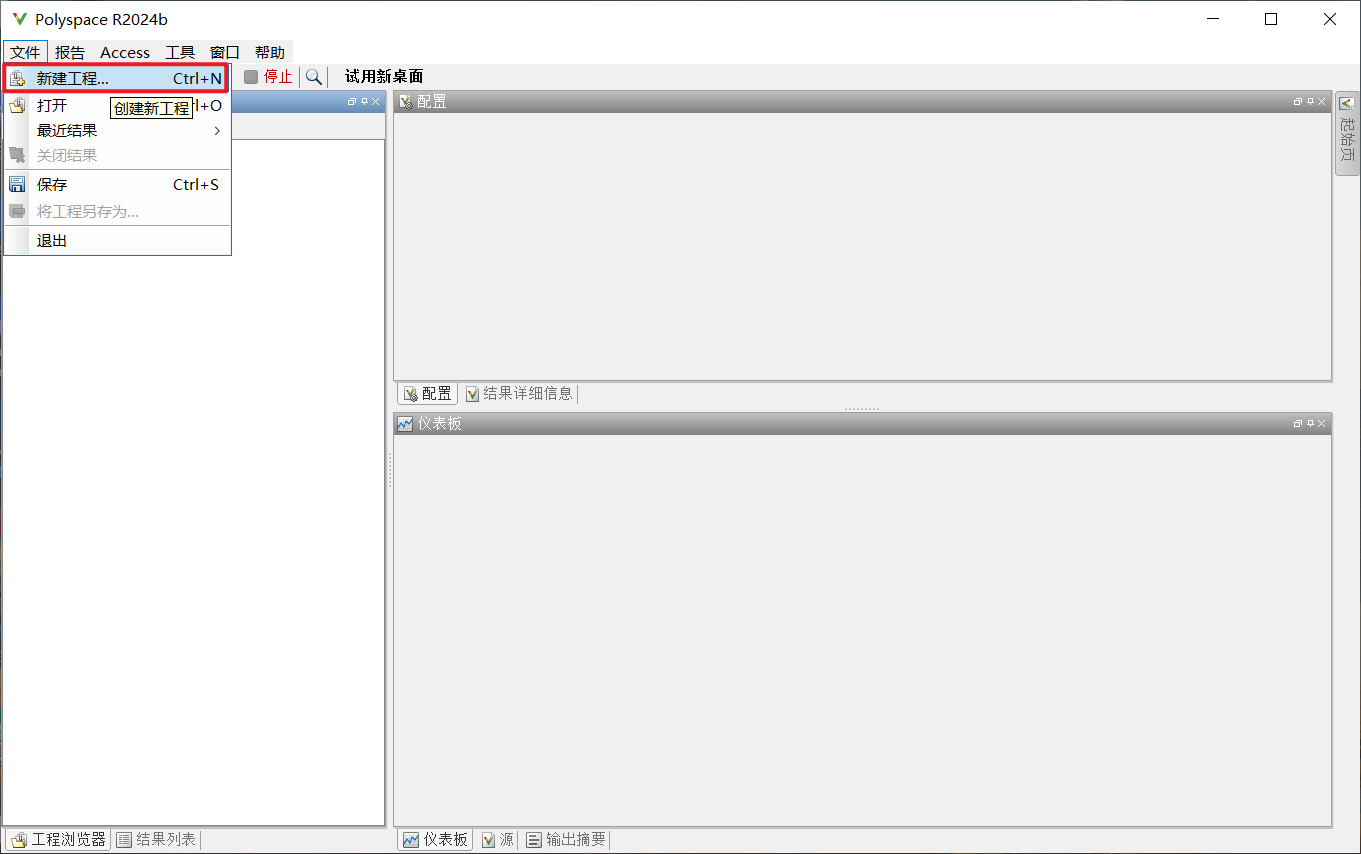The image size is (1361, 854).
Task: Click the 试用新桌面 link
Action: click(x=384, y=77)
